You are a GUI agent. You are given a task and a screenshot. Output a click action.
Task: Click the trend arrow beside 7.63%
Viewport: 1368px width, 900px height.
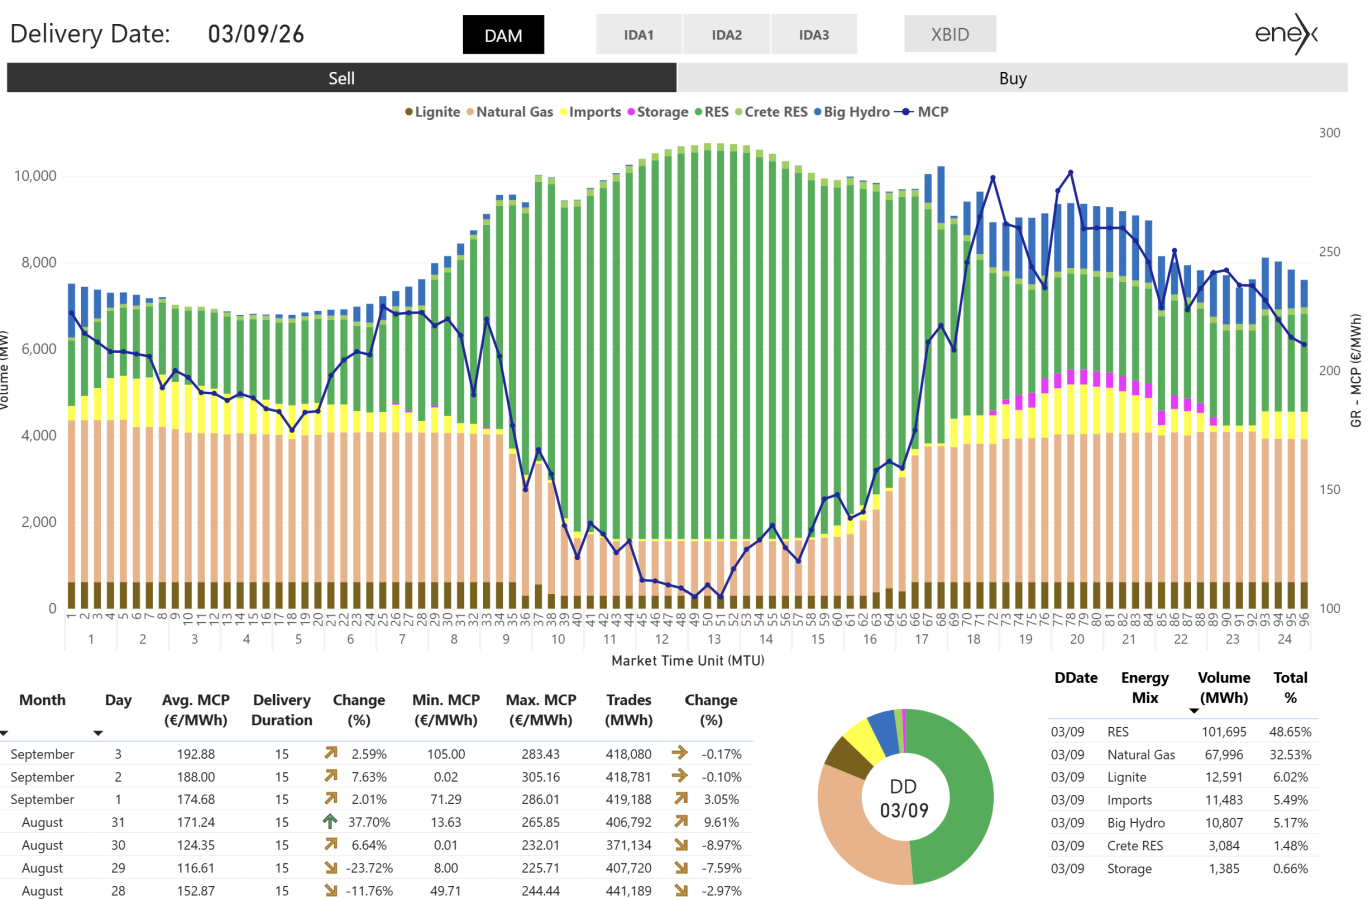331,776
